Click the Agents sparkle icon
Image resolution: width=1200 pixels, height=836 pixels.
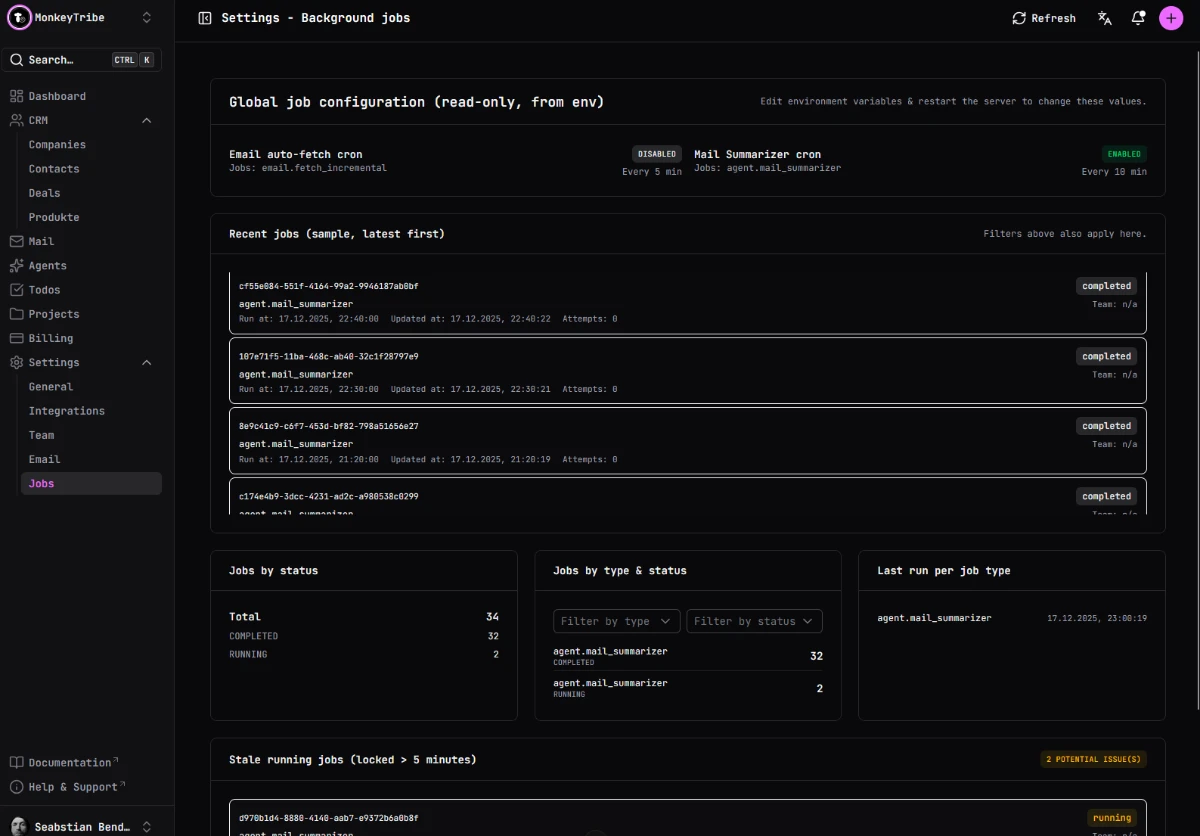pos(16,266)
